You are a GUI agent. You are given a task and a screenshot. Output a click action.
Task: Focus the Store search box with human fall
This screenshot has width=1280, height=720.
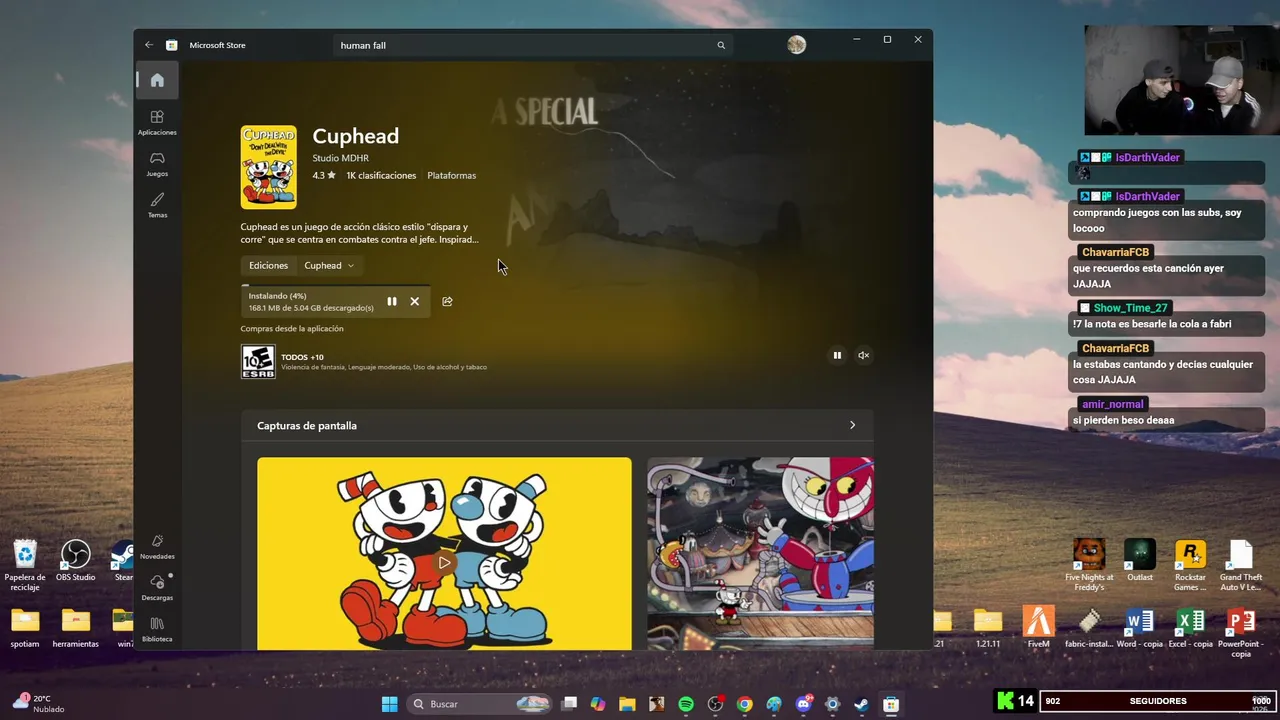[533, 45]
